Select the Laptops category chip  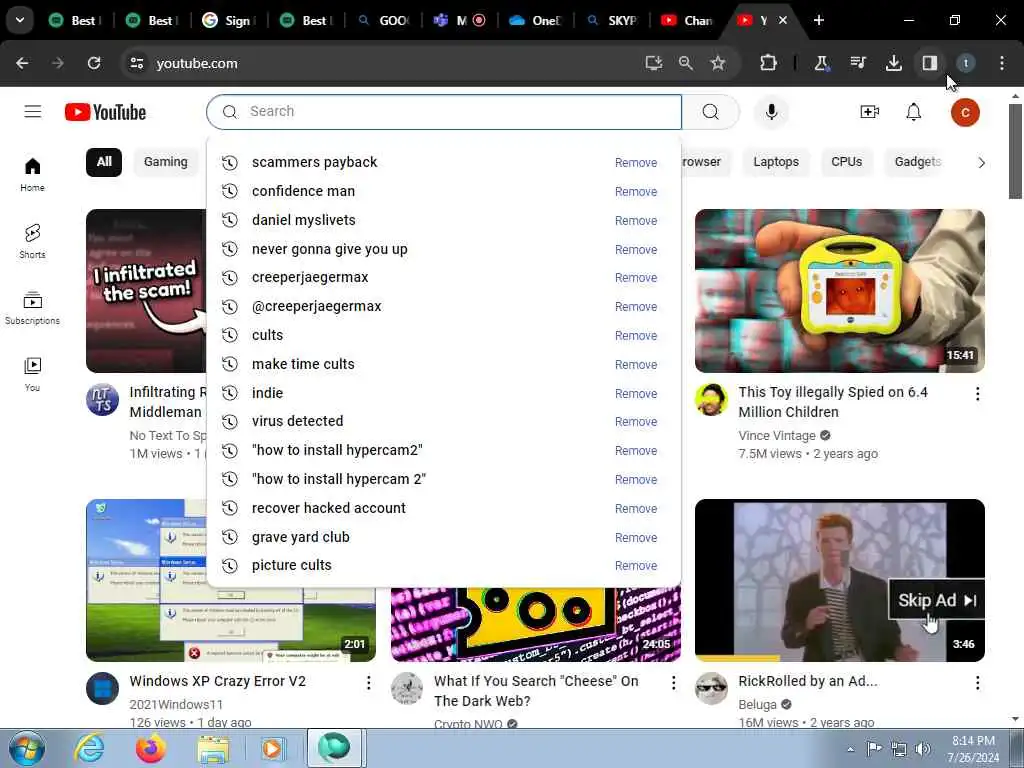(x=776, y=161)
